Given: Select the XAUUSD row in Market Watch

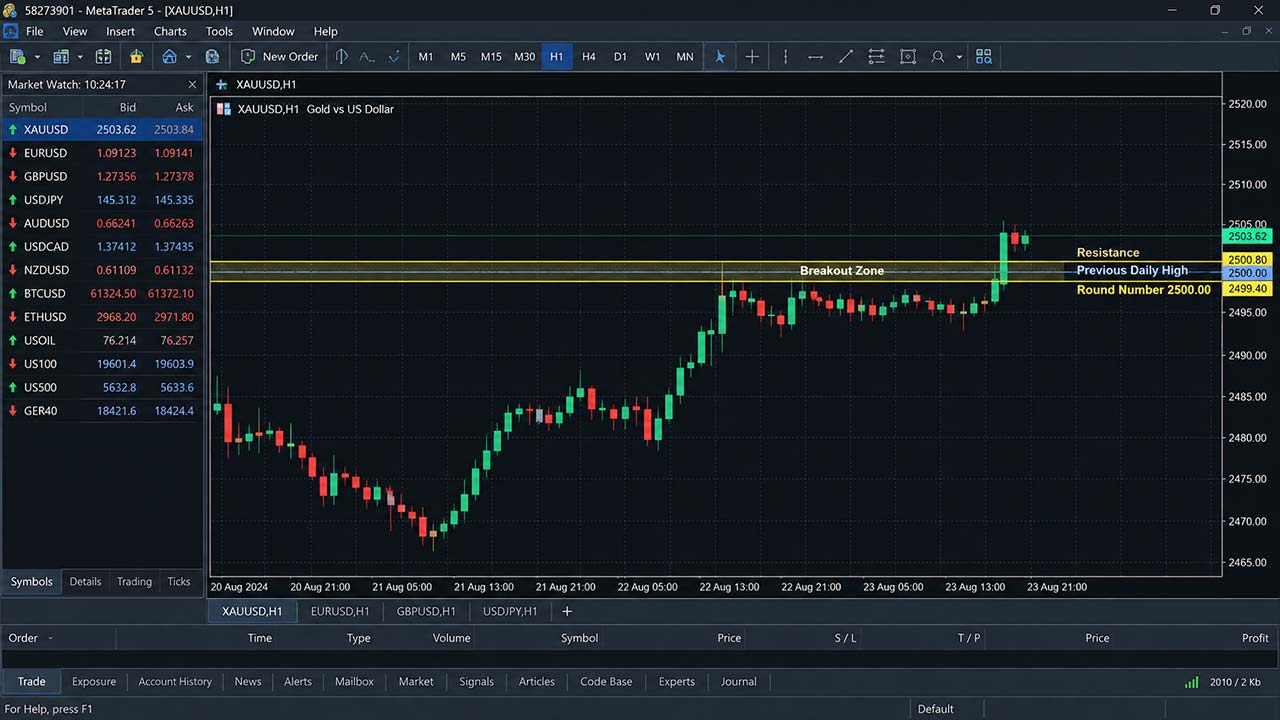Looking at the screenshot, I should (x=102, y=129).
